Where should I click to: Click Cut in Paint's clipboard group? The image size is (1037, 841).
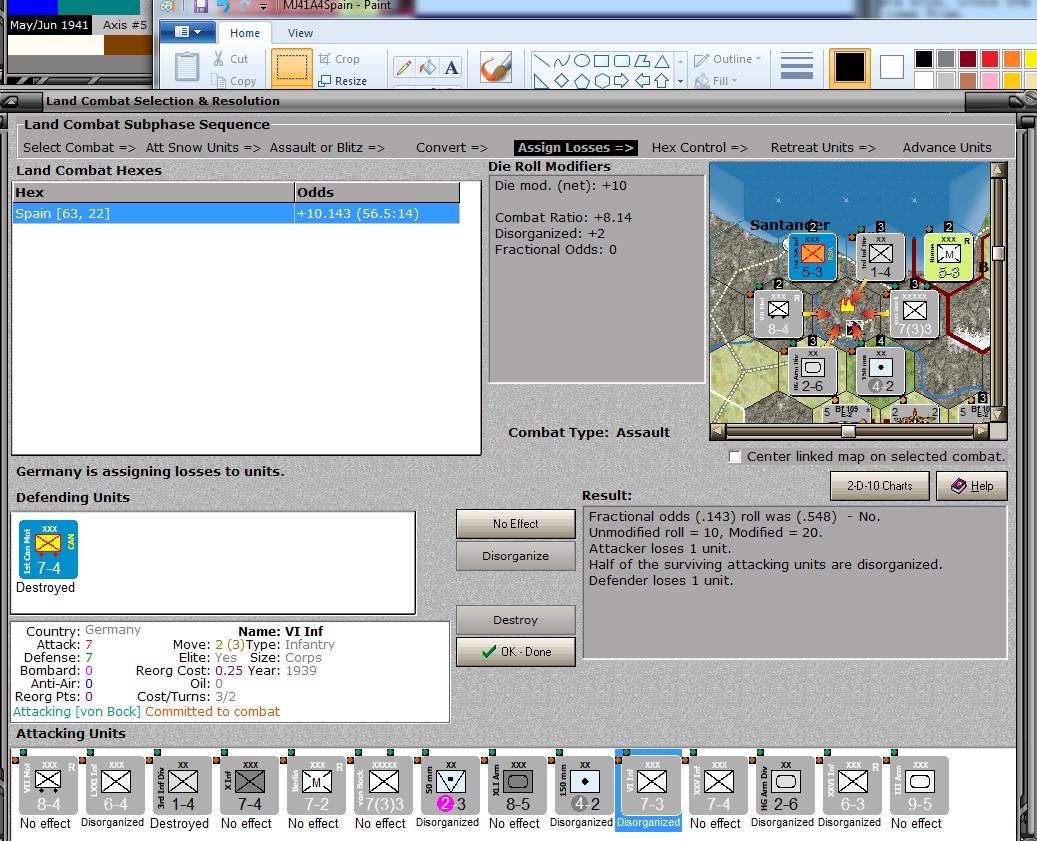[x=231, y=59]
